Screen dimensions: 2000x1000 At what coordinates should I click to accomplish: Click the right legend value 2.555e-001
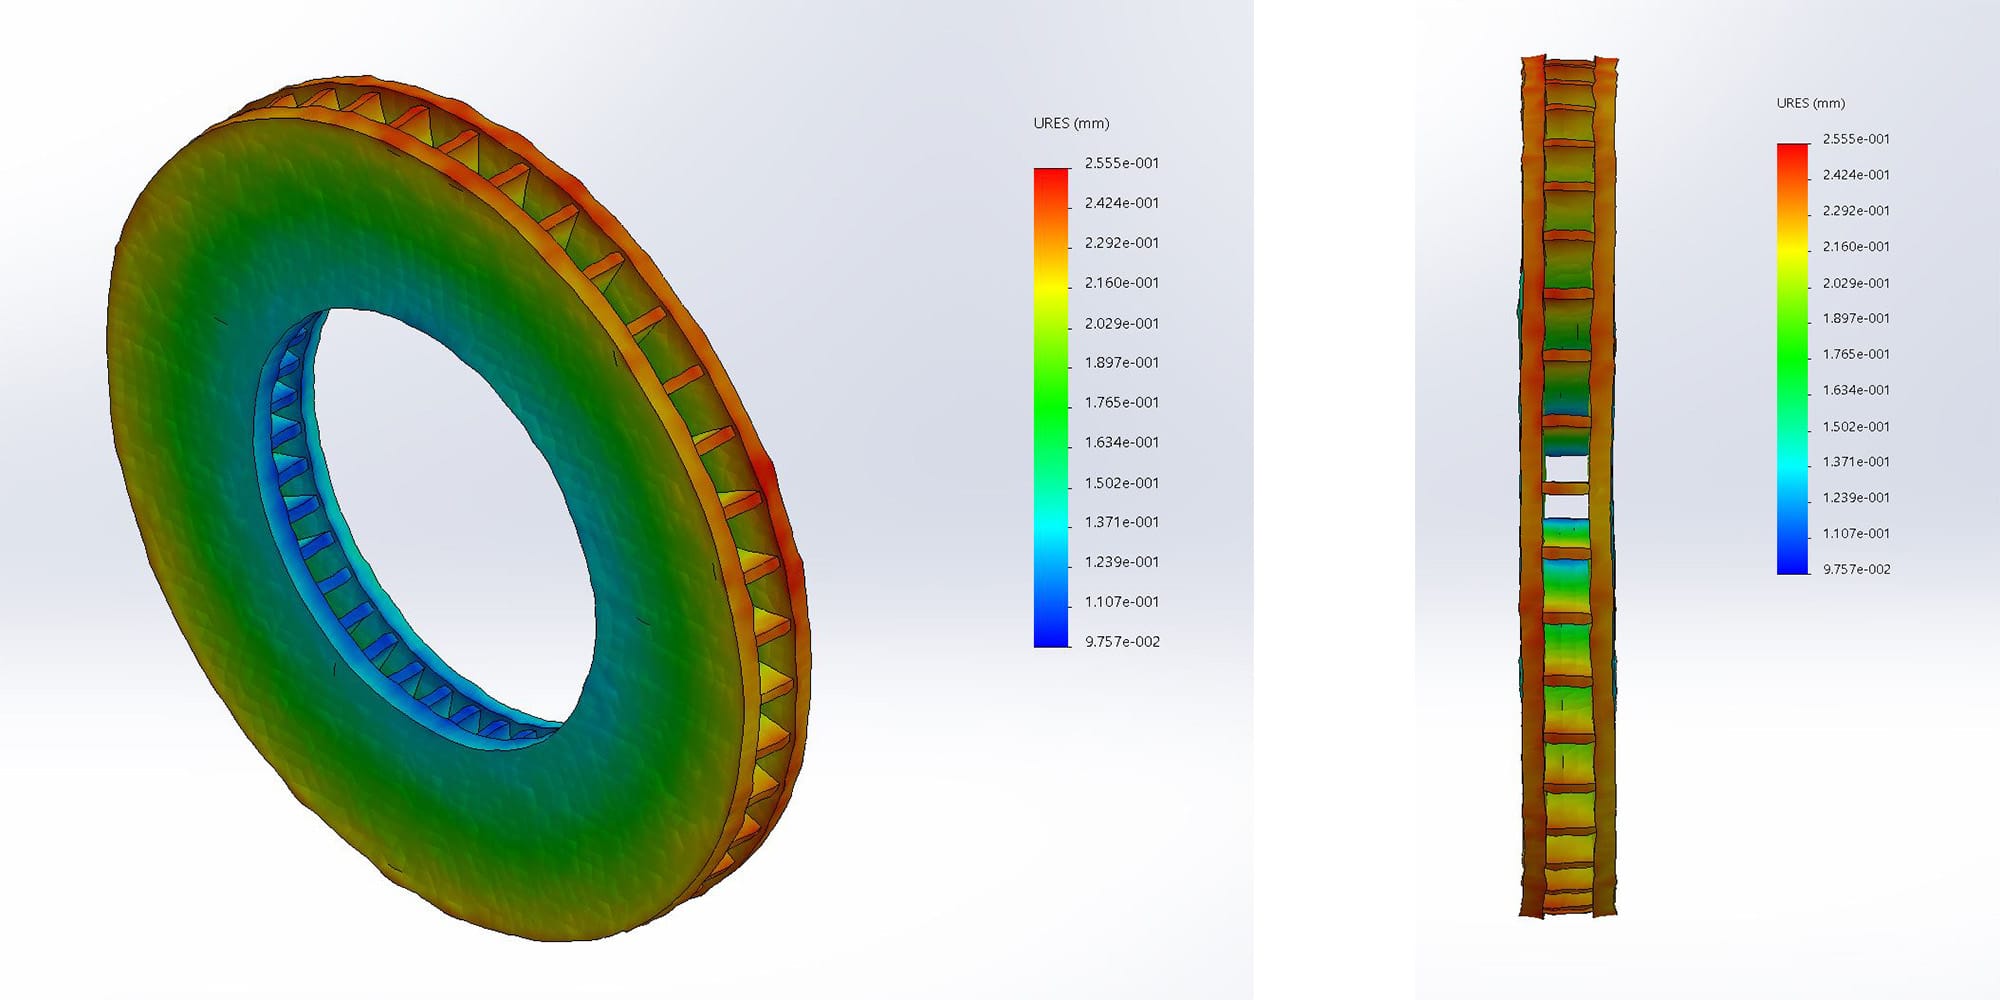coord(1856,139)
